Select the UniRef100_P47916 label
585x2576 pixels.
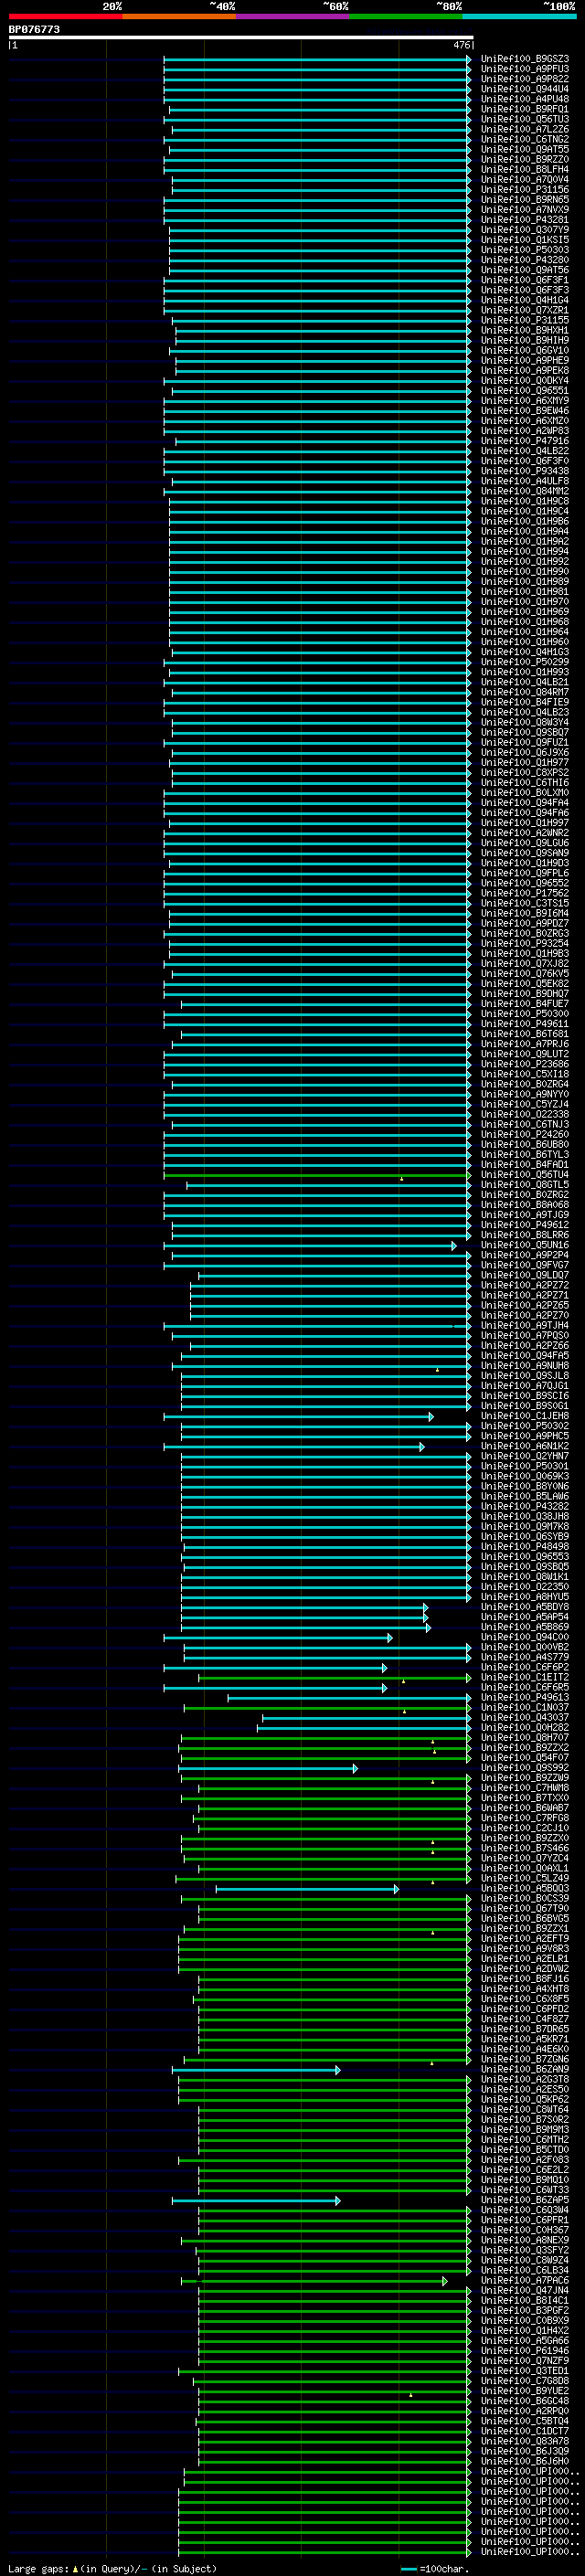tap(525, 441)
